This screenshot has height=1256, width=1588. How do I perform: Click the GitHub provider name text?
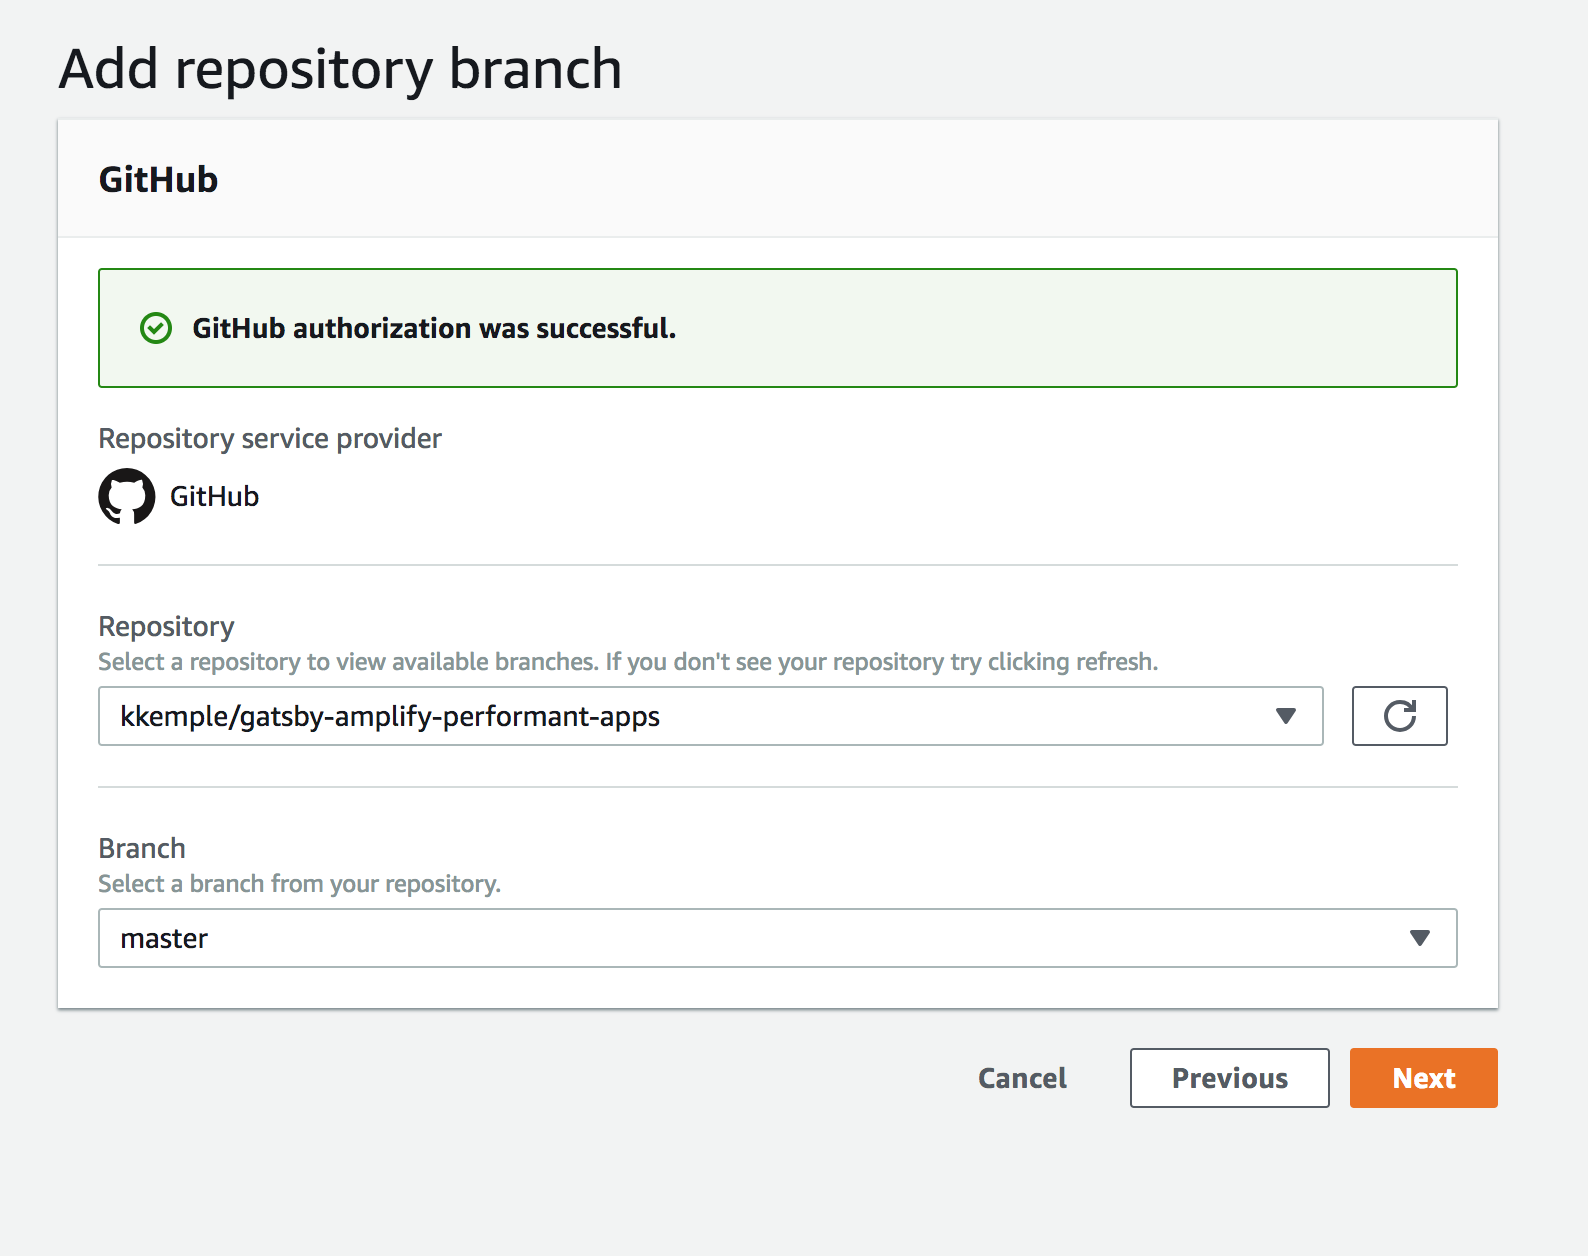(214, 496)
